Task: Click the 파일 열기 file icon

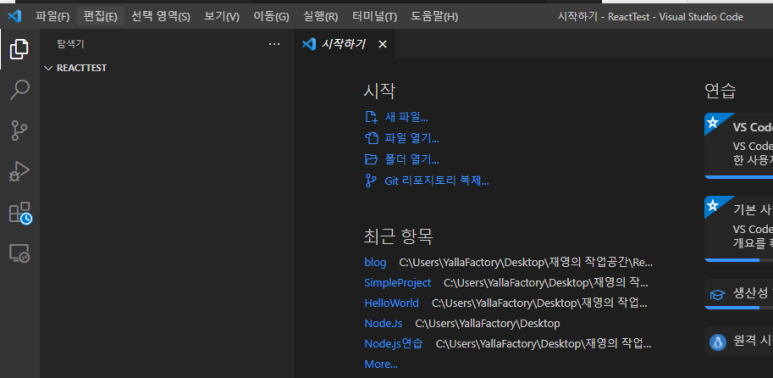Action: (x=371, y=138)
